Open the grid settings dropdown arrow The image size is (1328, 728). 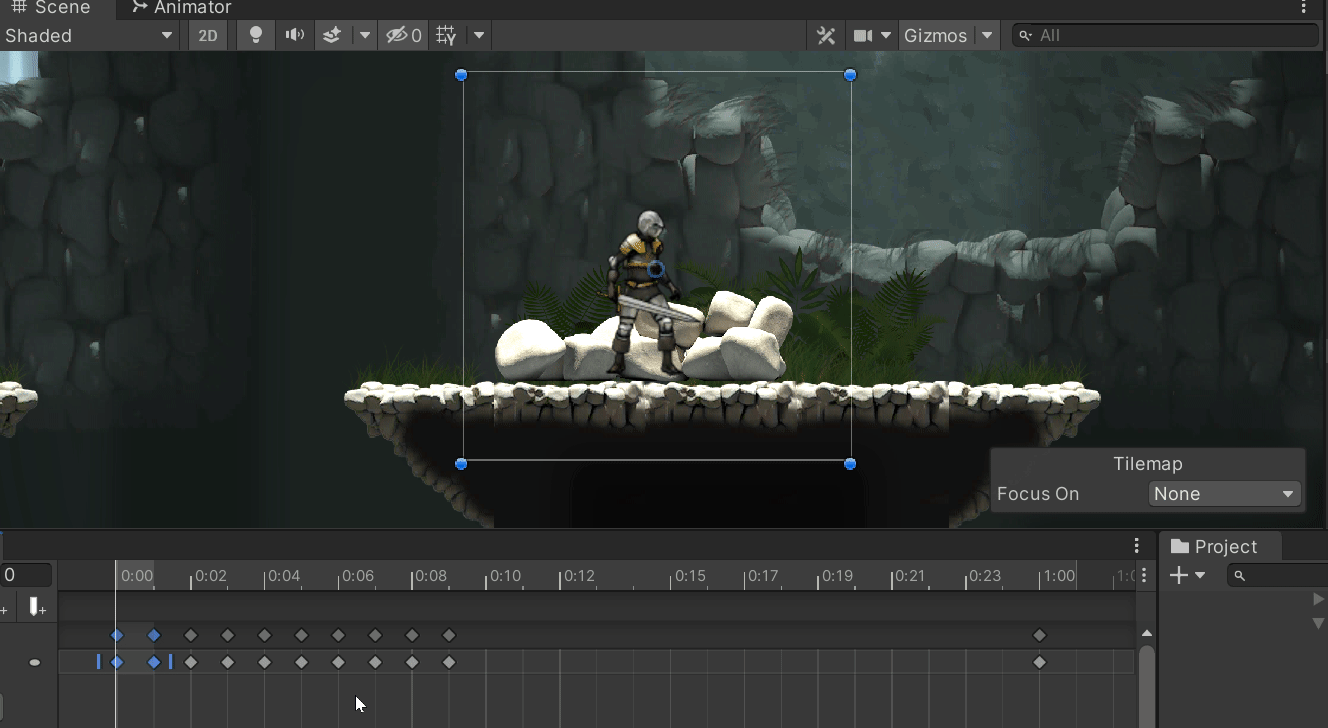coord(479,35)
